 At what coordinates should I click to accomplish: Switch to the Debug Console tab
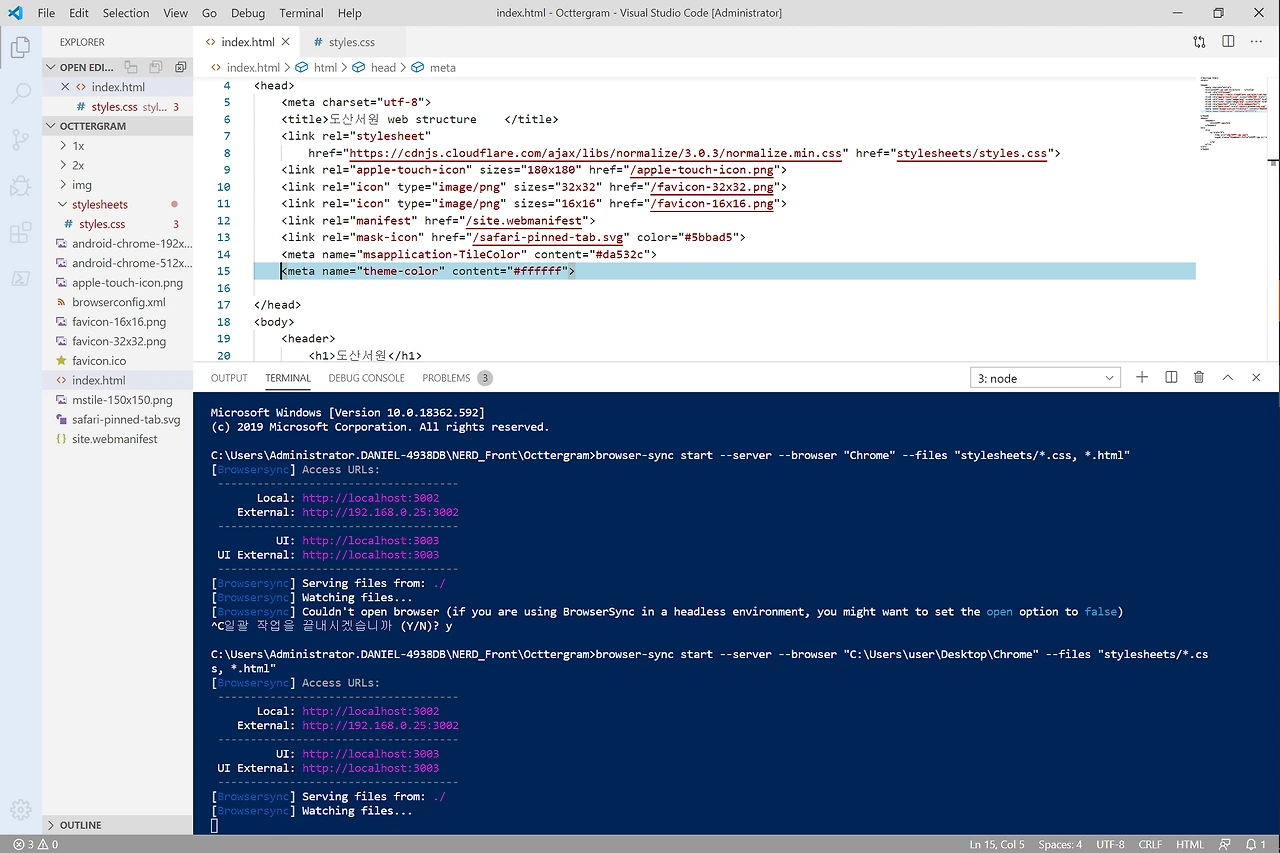[366, 378]
